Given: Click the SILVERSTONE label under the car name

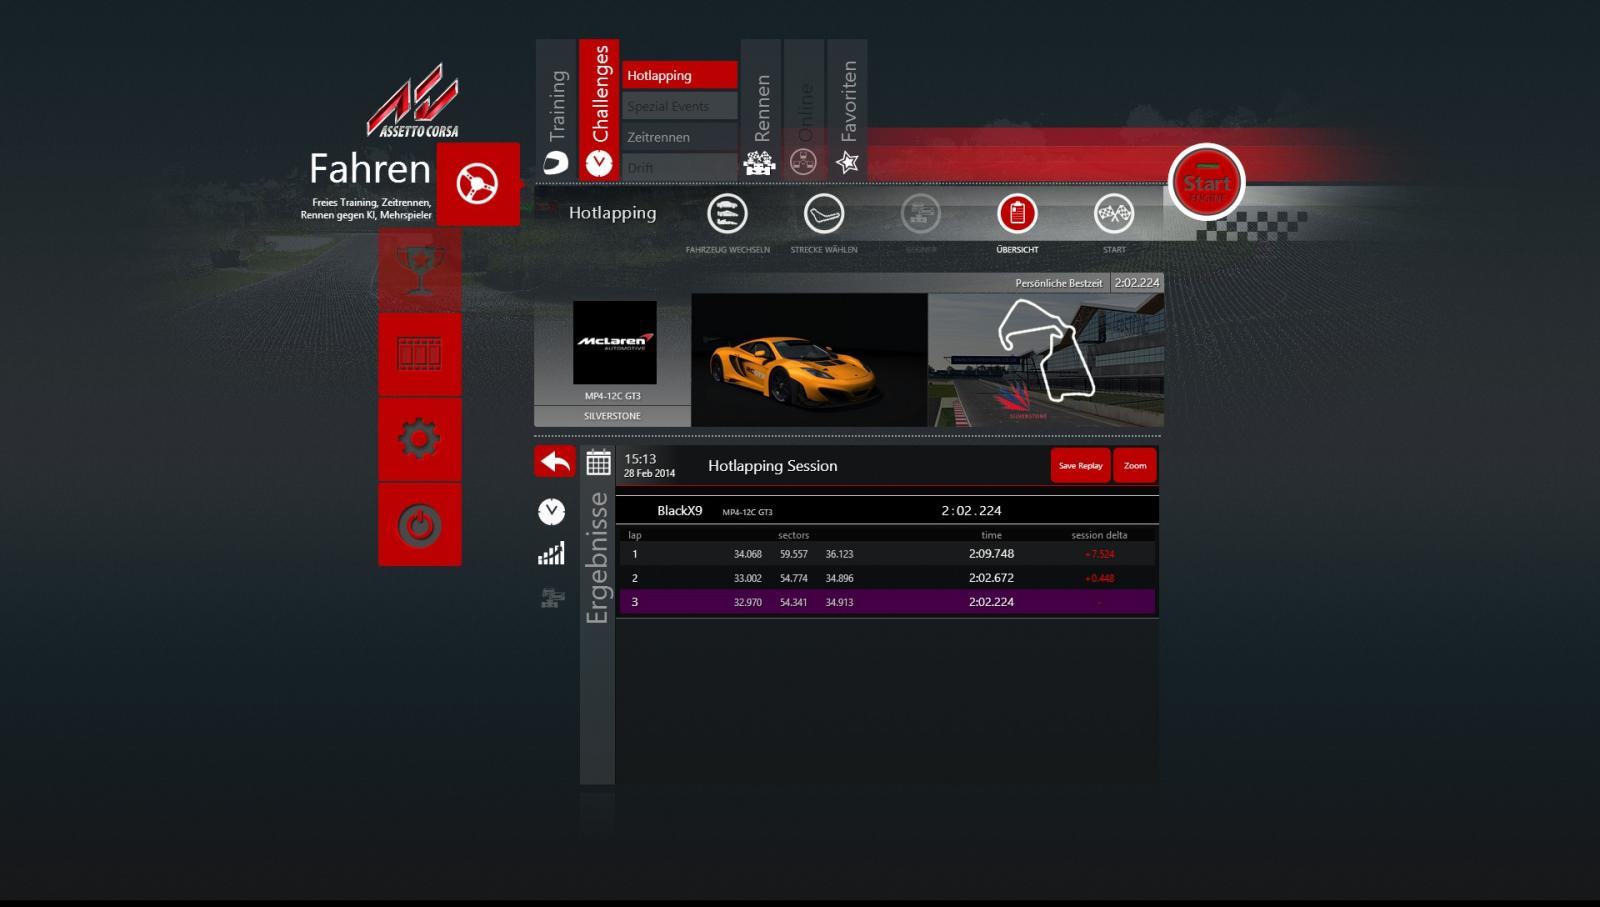Looking at the screenshot, I should coord(612,416).
